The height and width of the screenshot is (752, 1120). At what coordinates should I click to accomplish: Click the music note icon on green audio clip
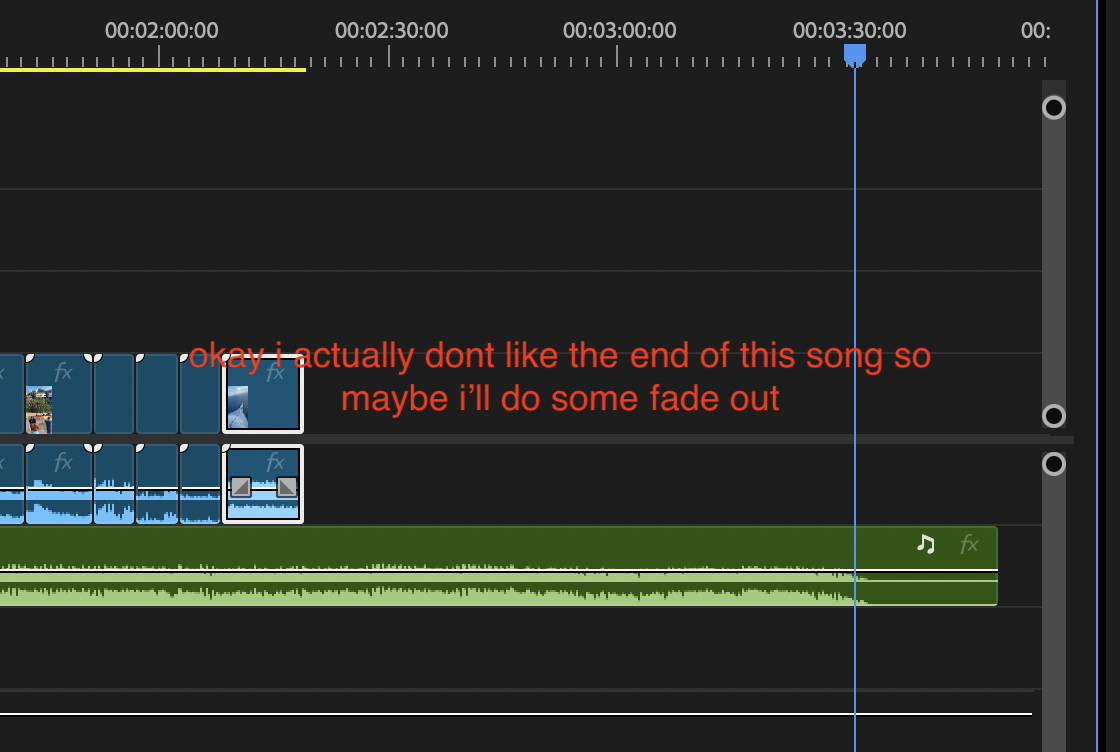pyautogui.click(x=926, y=544)
